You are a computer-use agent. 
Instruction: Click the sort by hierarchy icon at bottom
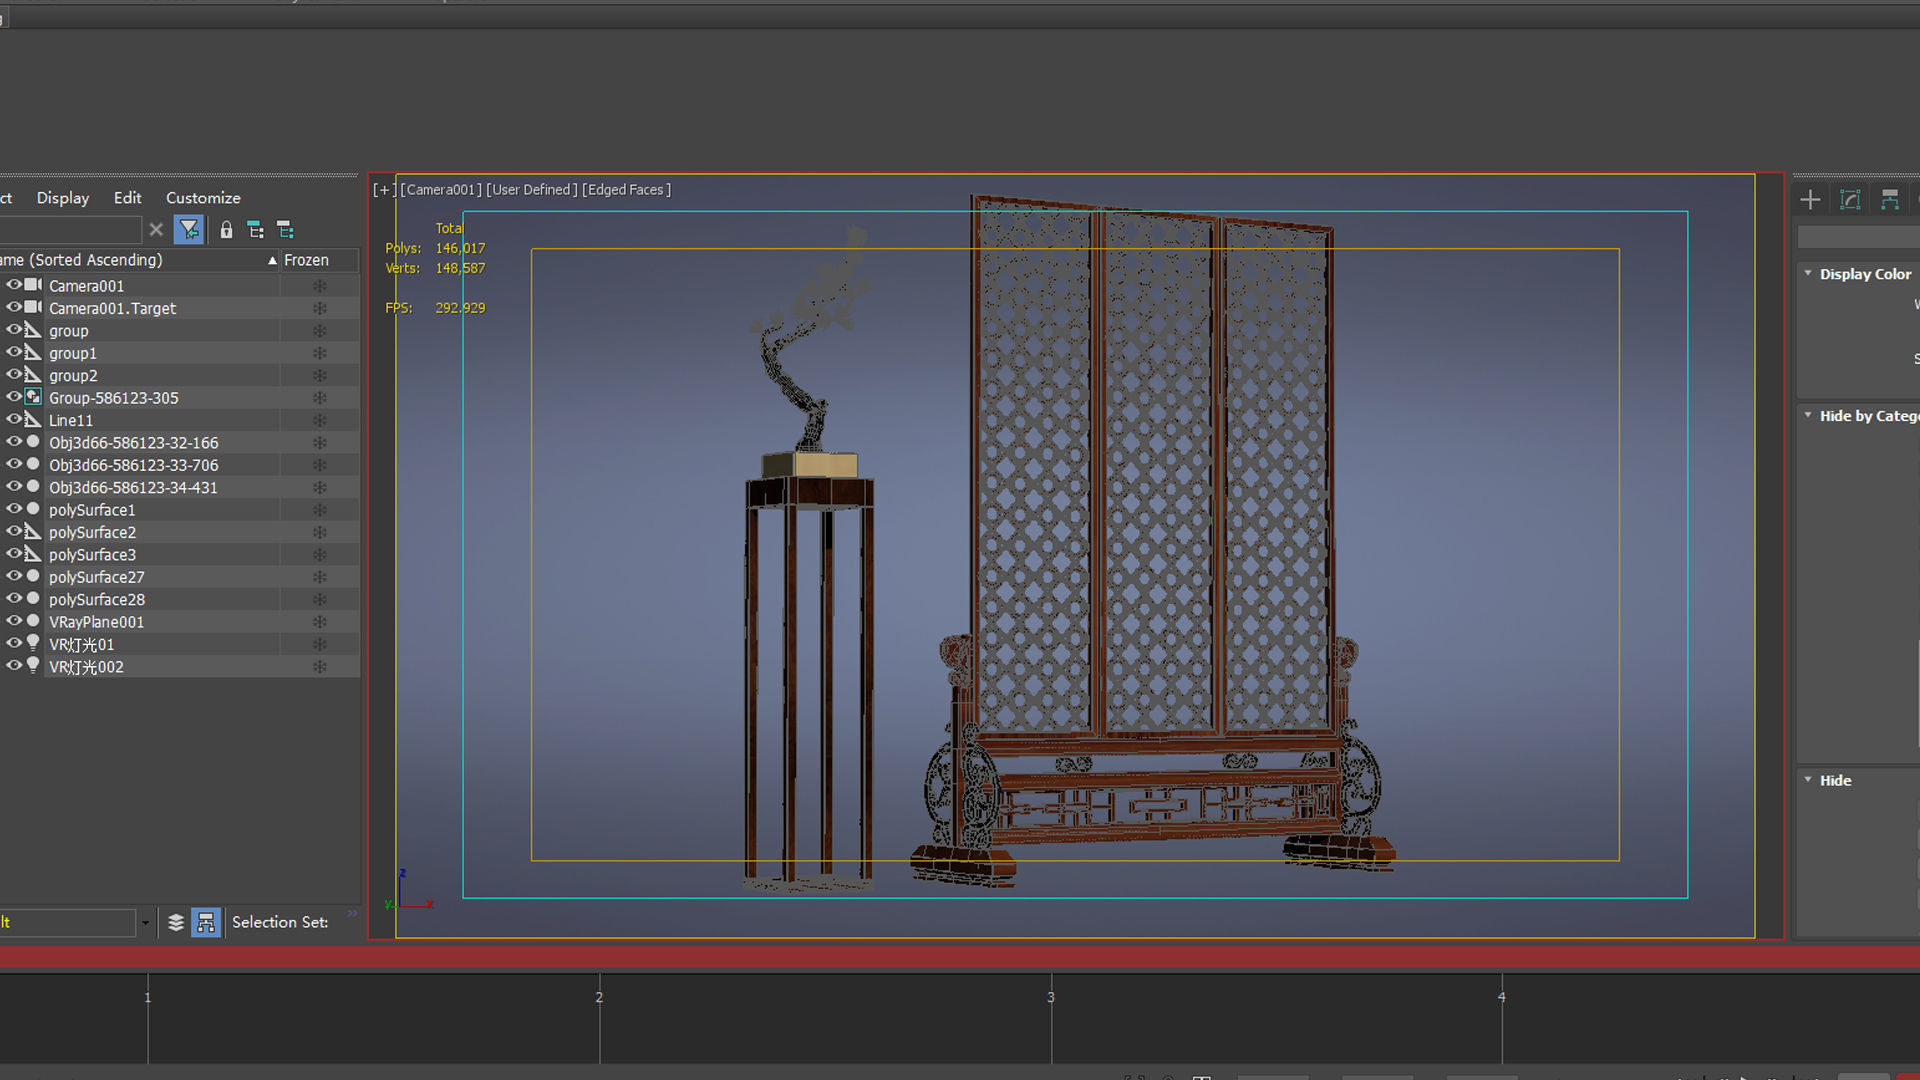[206, 922]
